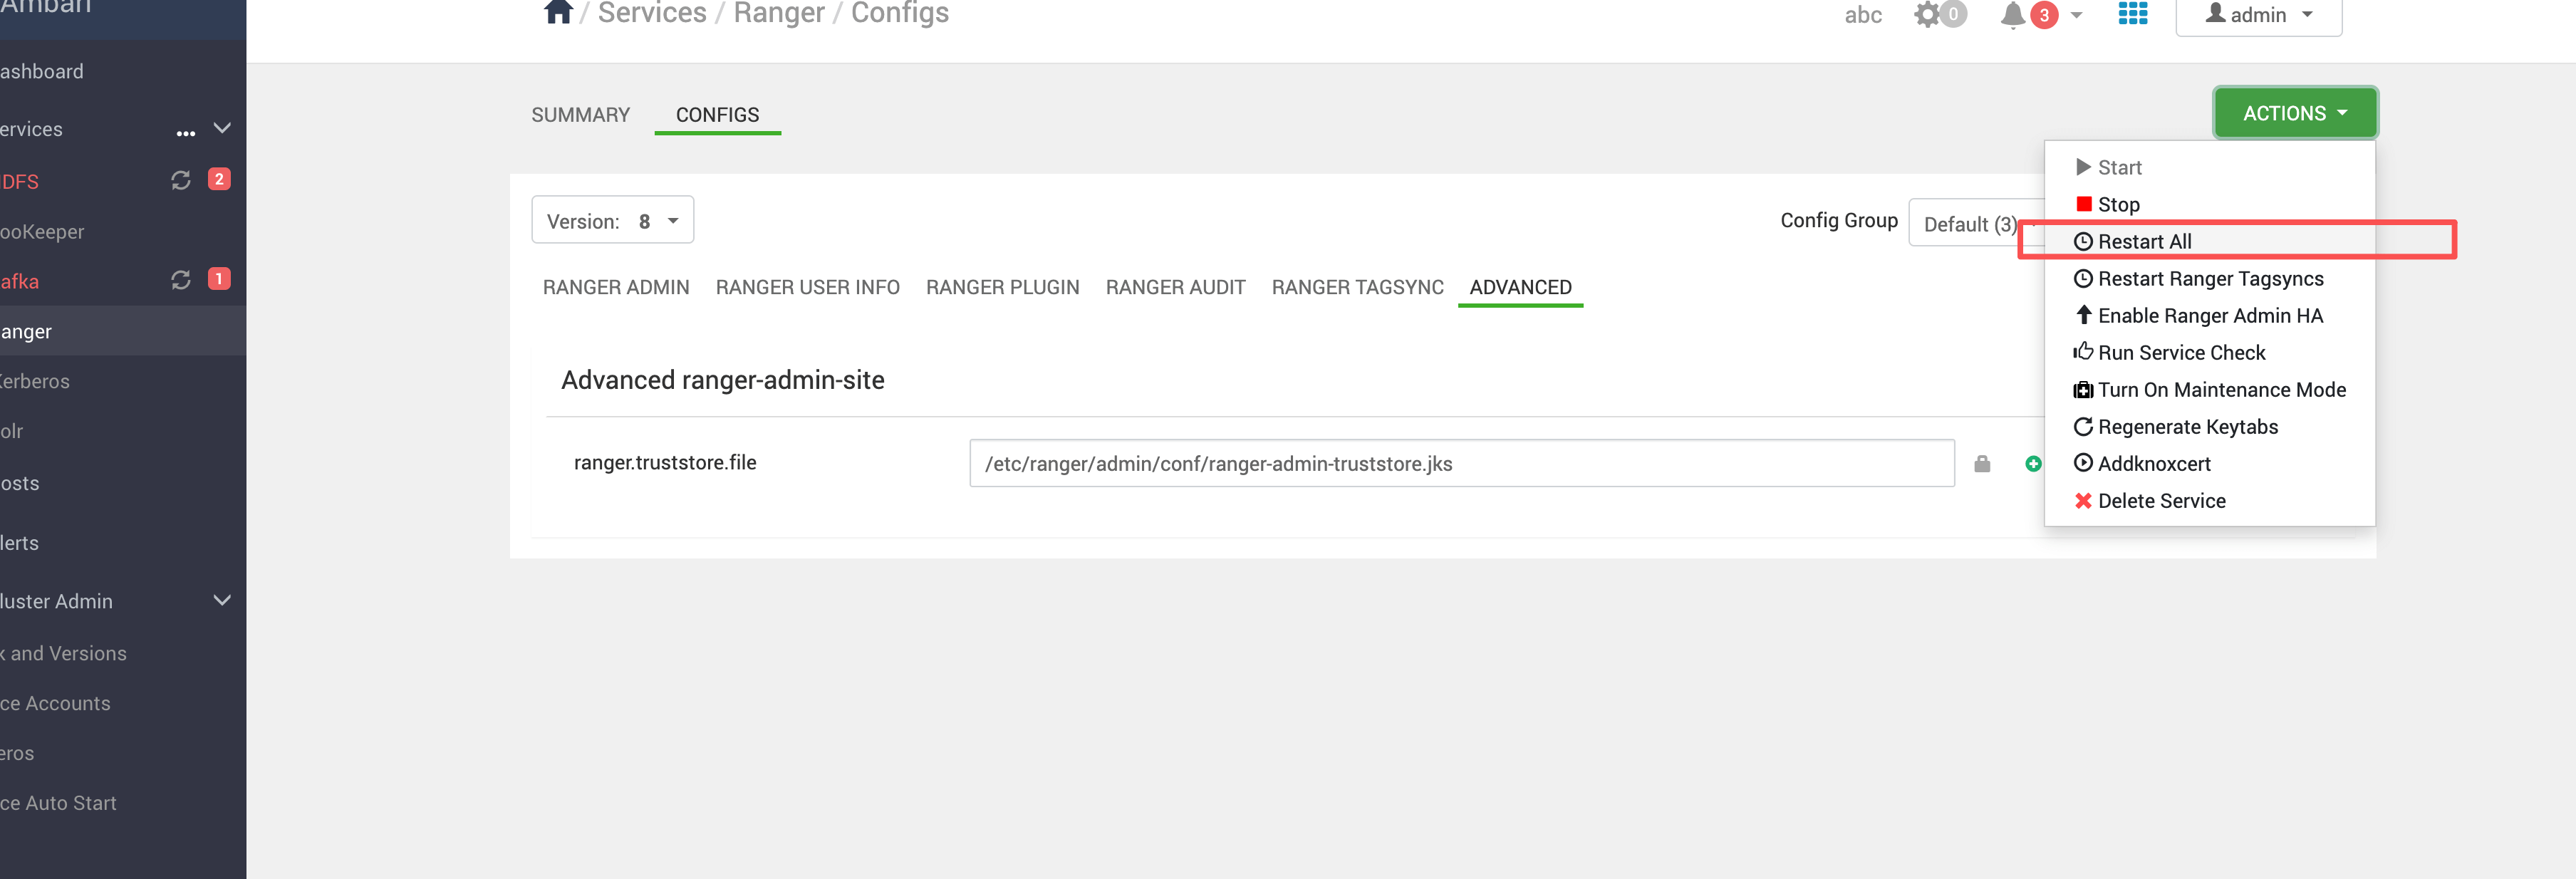Screen dimensions: 2576x879
Task: Open the RANGER AUDIT config tab
Action: click(x=1175, y=288)
